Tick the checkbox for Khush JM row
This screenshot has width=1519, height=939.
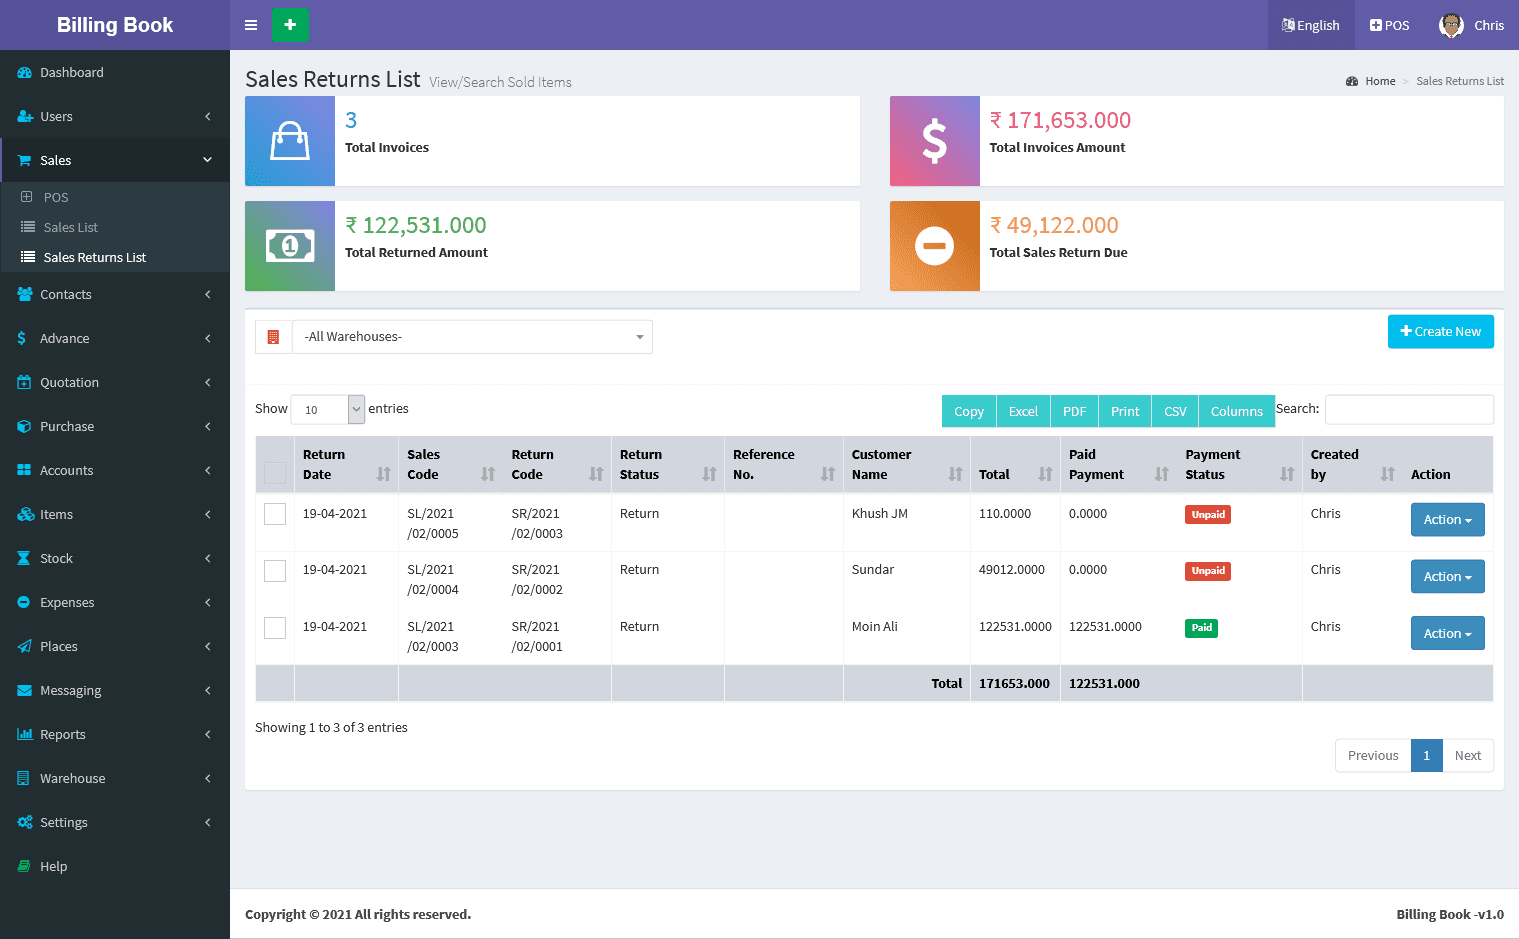click(275, 514)
